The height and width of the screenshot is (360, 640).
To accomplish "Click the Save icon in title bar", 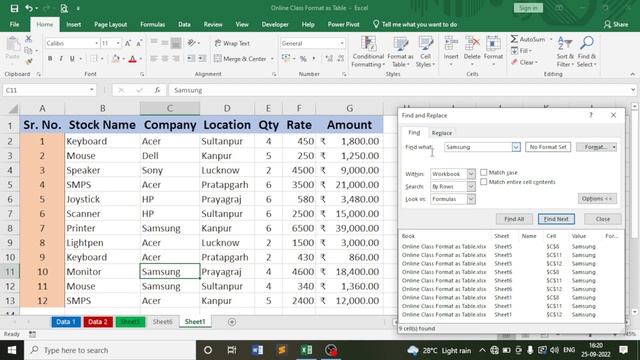I will coord(14,8).
